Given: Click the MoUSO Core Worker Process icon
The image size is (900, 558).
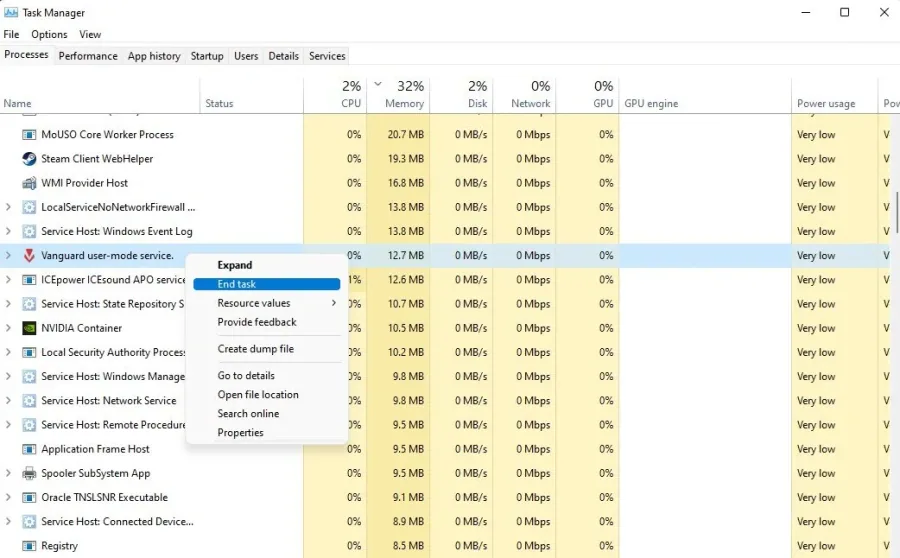Looking at the screenshot, I should click(29, 134).
